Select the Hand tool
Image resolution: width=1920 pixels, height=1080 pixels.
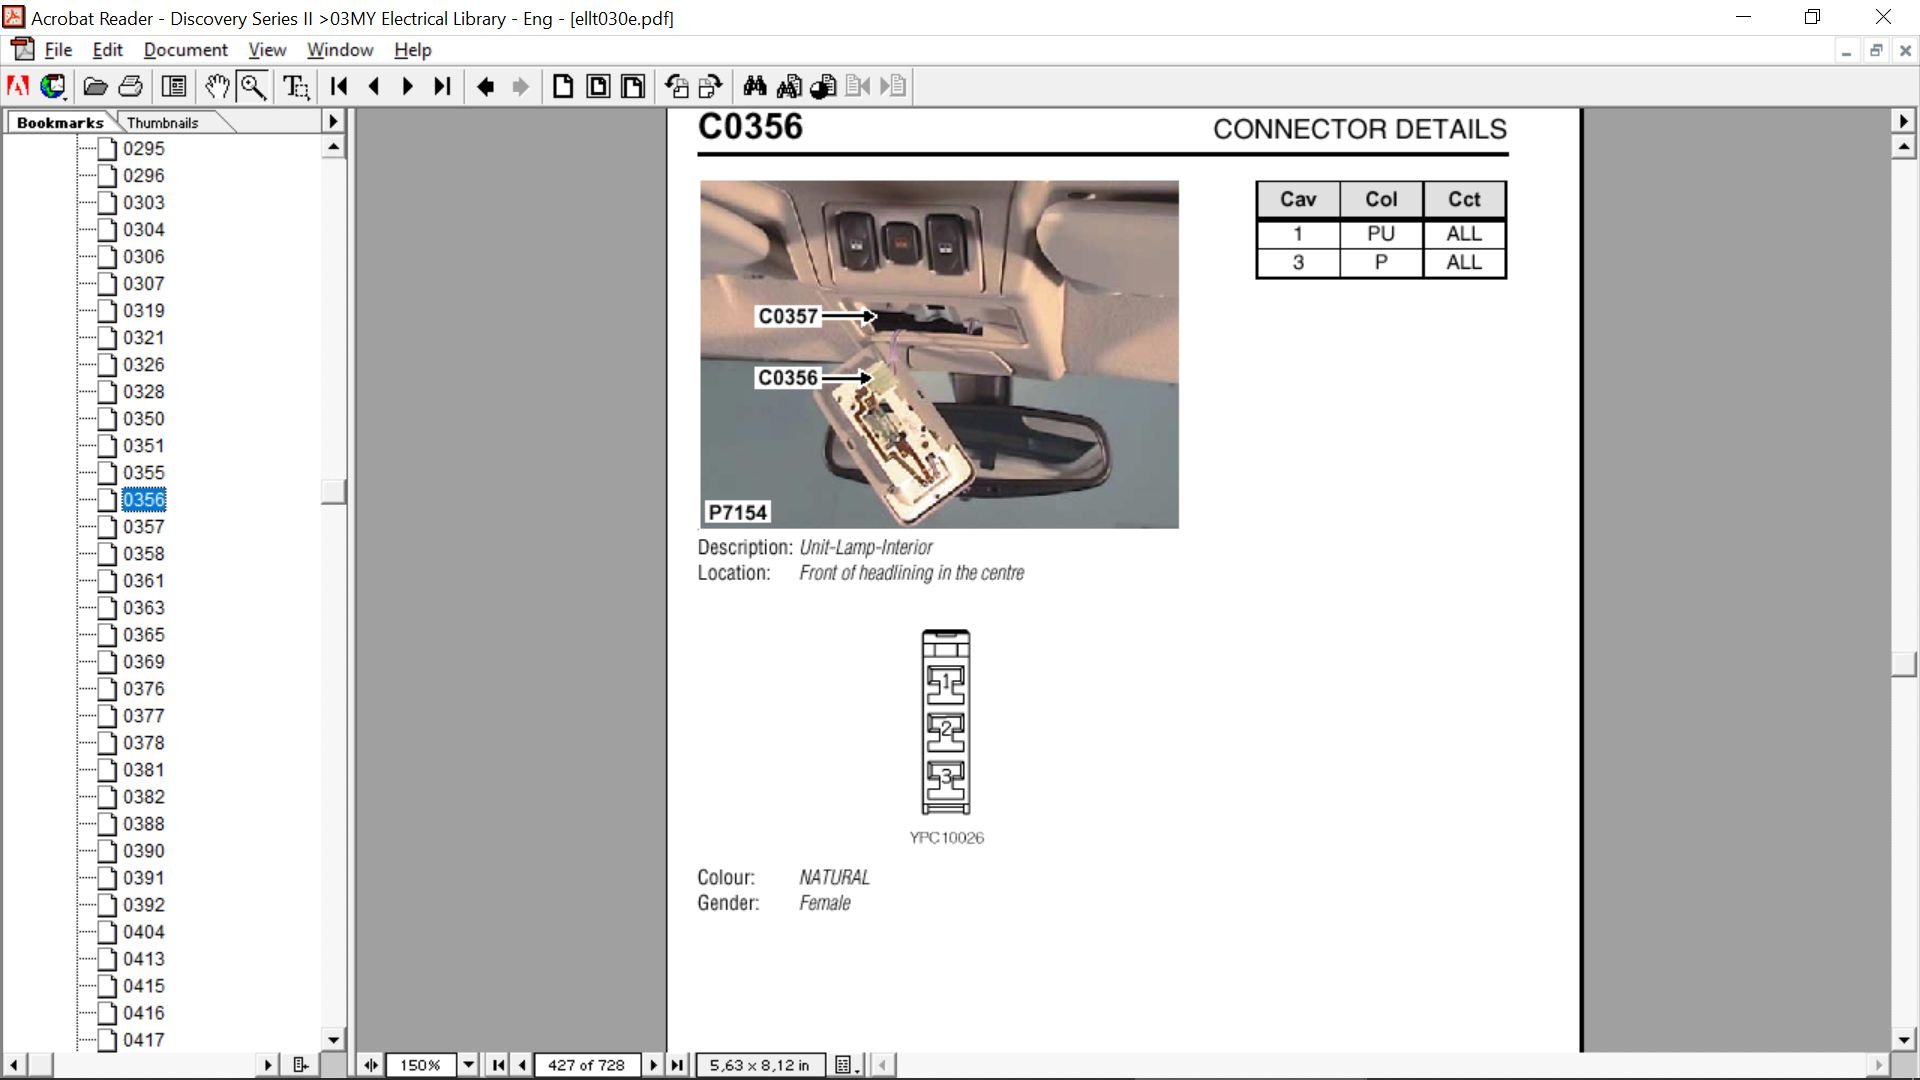(x=217, y=87)
